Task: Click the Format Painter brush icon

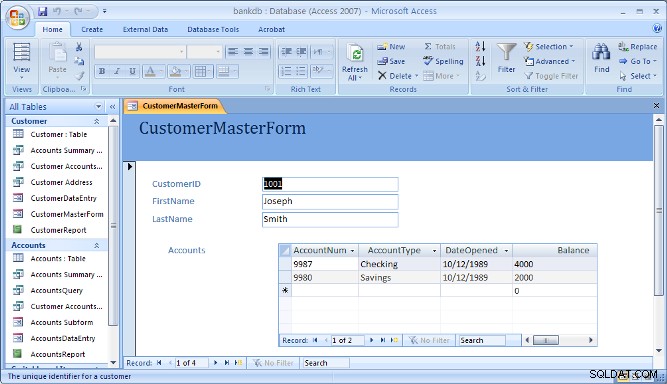Action: tap(80, 76)
